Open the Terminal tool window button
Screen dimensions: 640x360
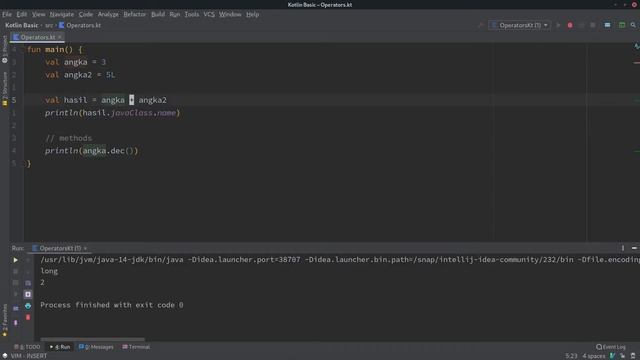(x=136, y=347)
